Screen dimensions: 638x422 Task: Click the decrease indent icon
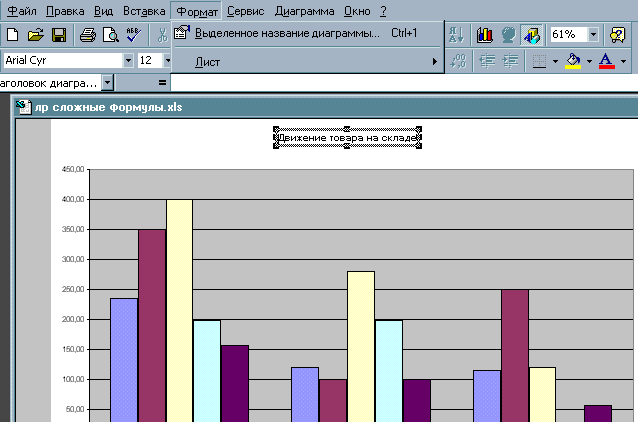pyautogui.click(x=487, y=61)
